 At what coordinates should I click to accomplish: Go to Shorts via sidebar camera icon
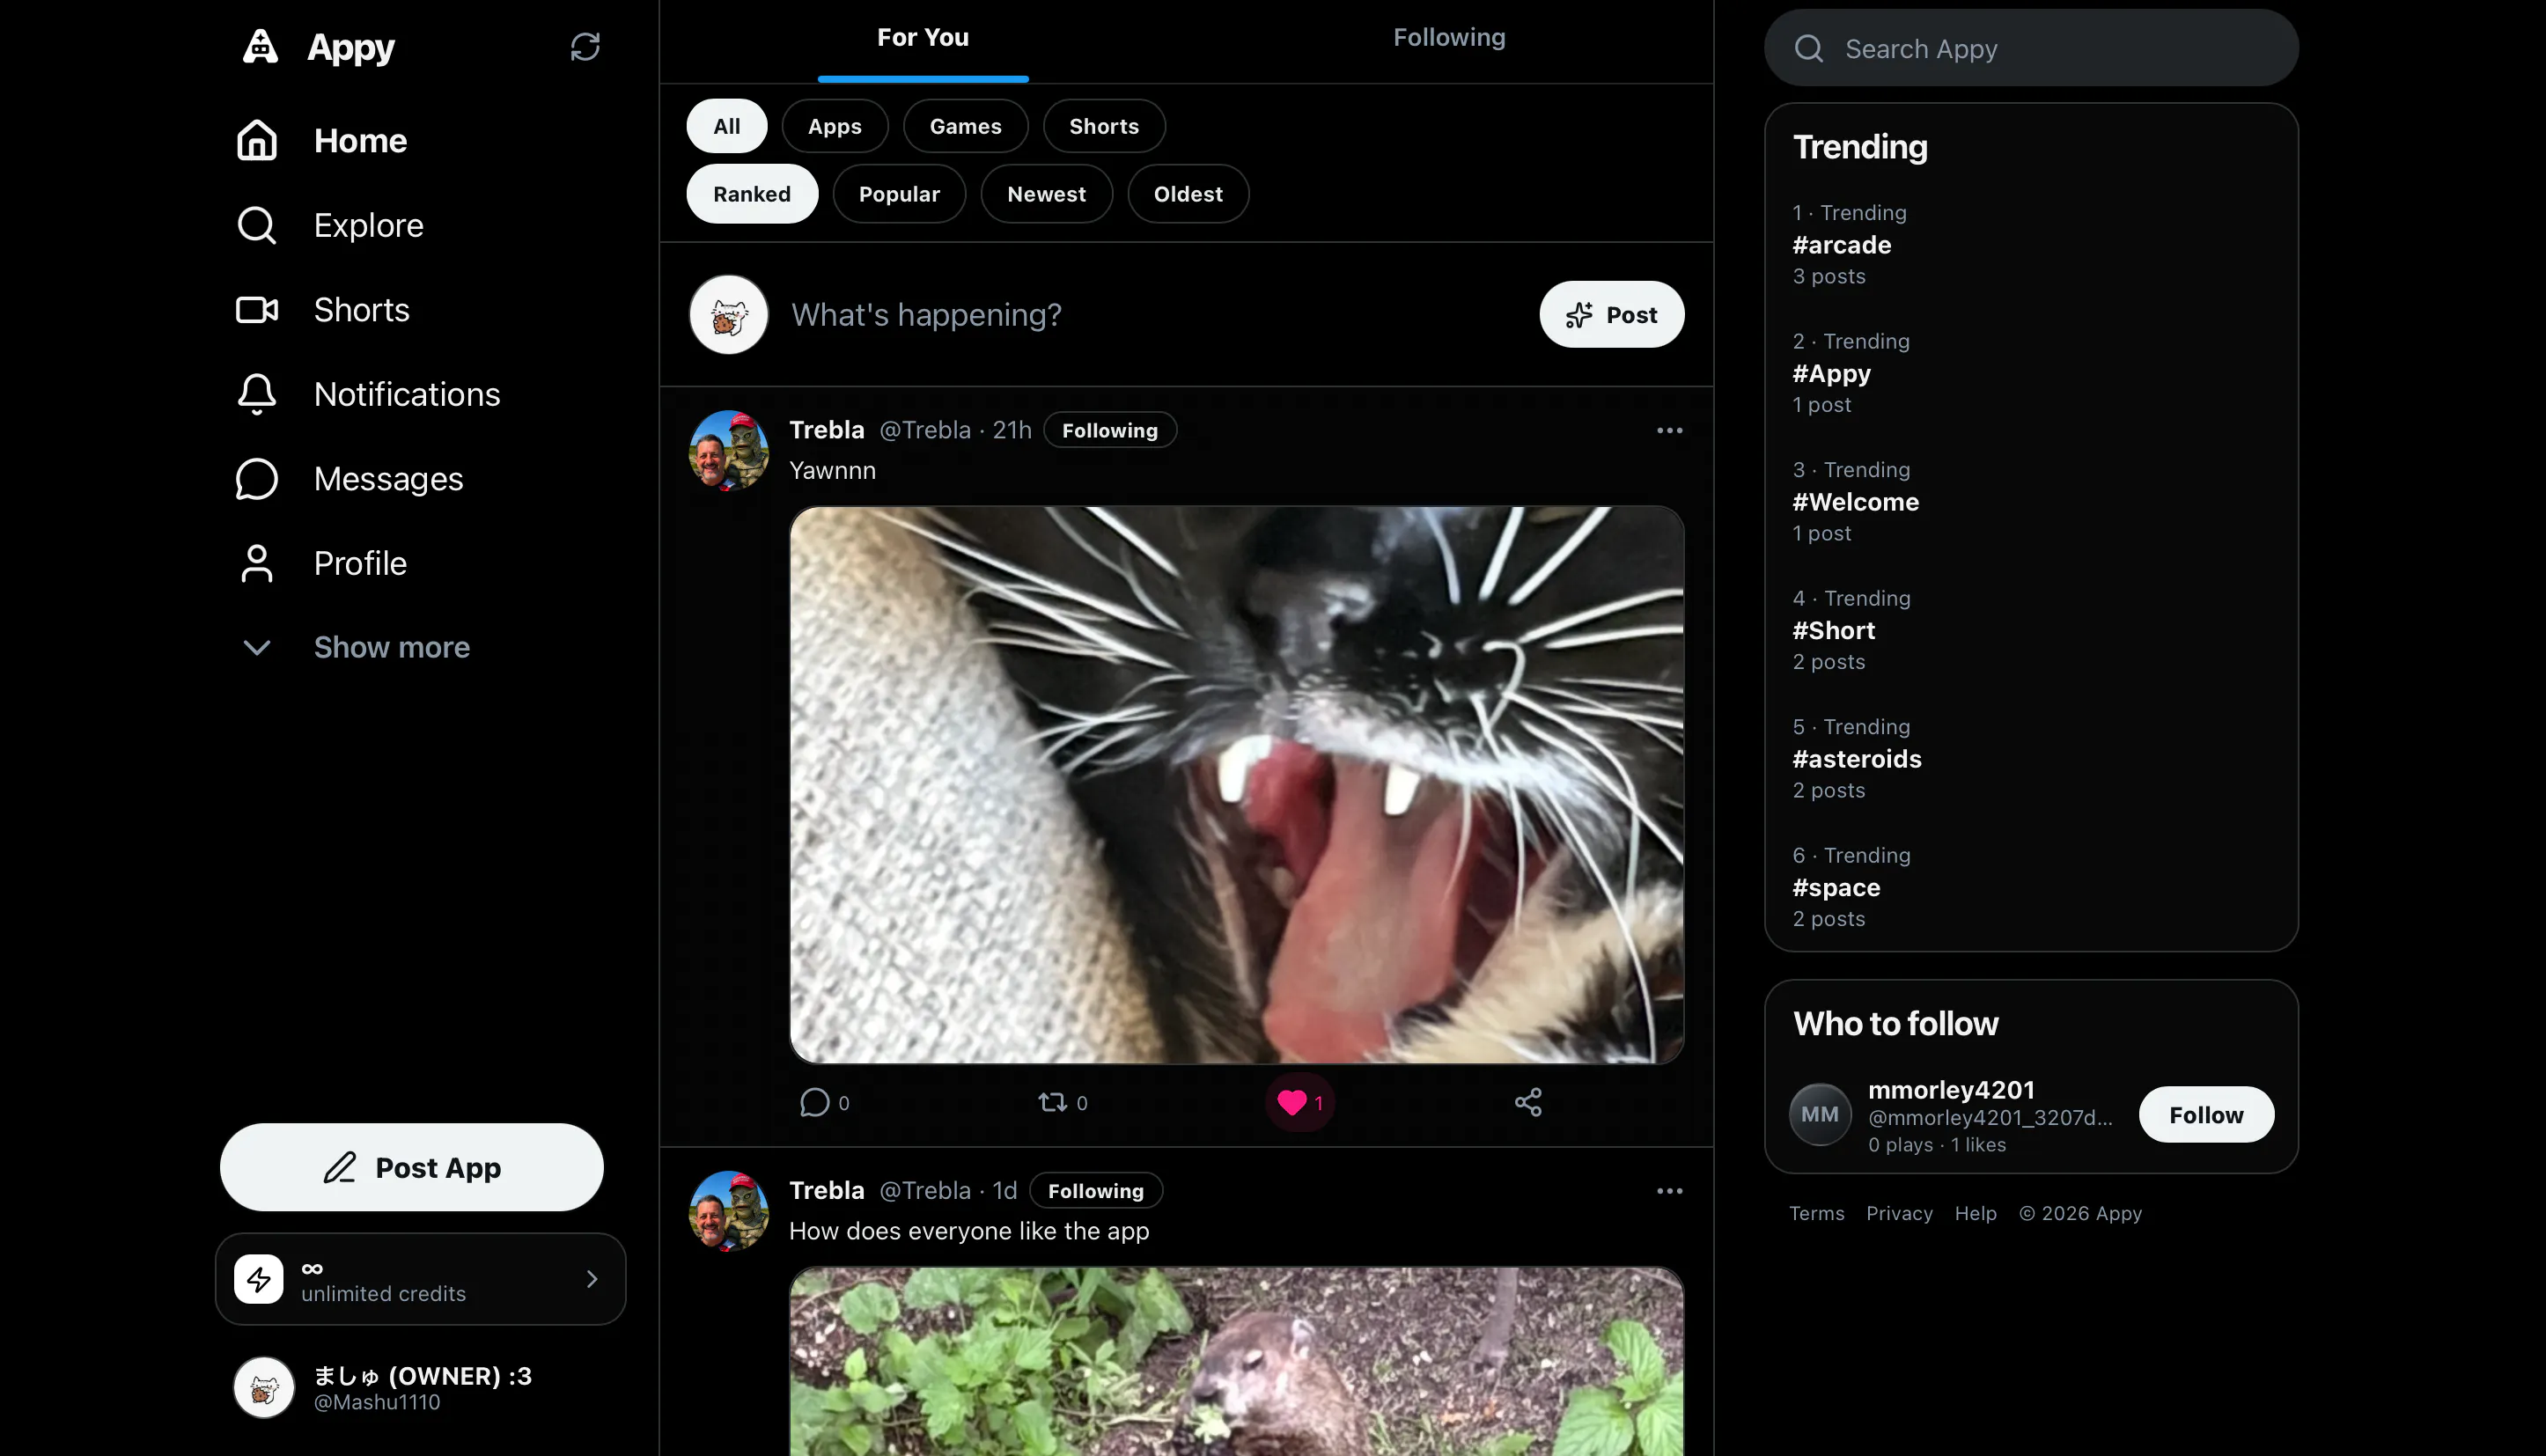(257, 310)
